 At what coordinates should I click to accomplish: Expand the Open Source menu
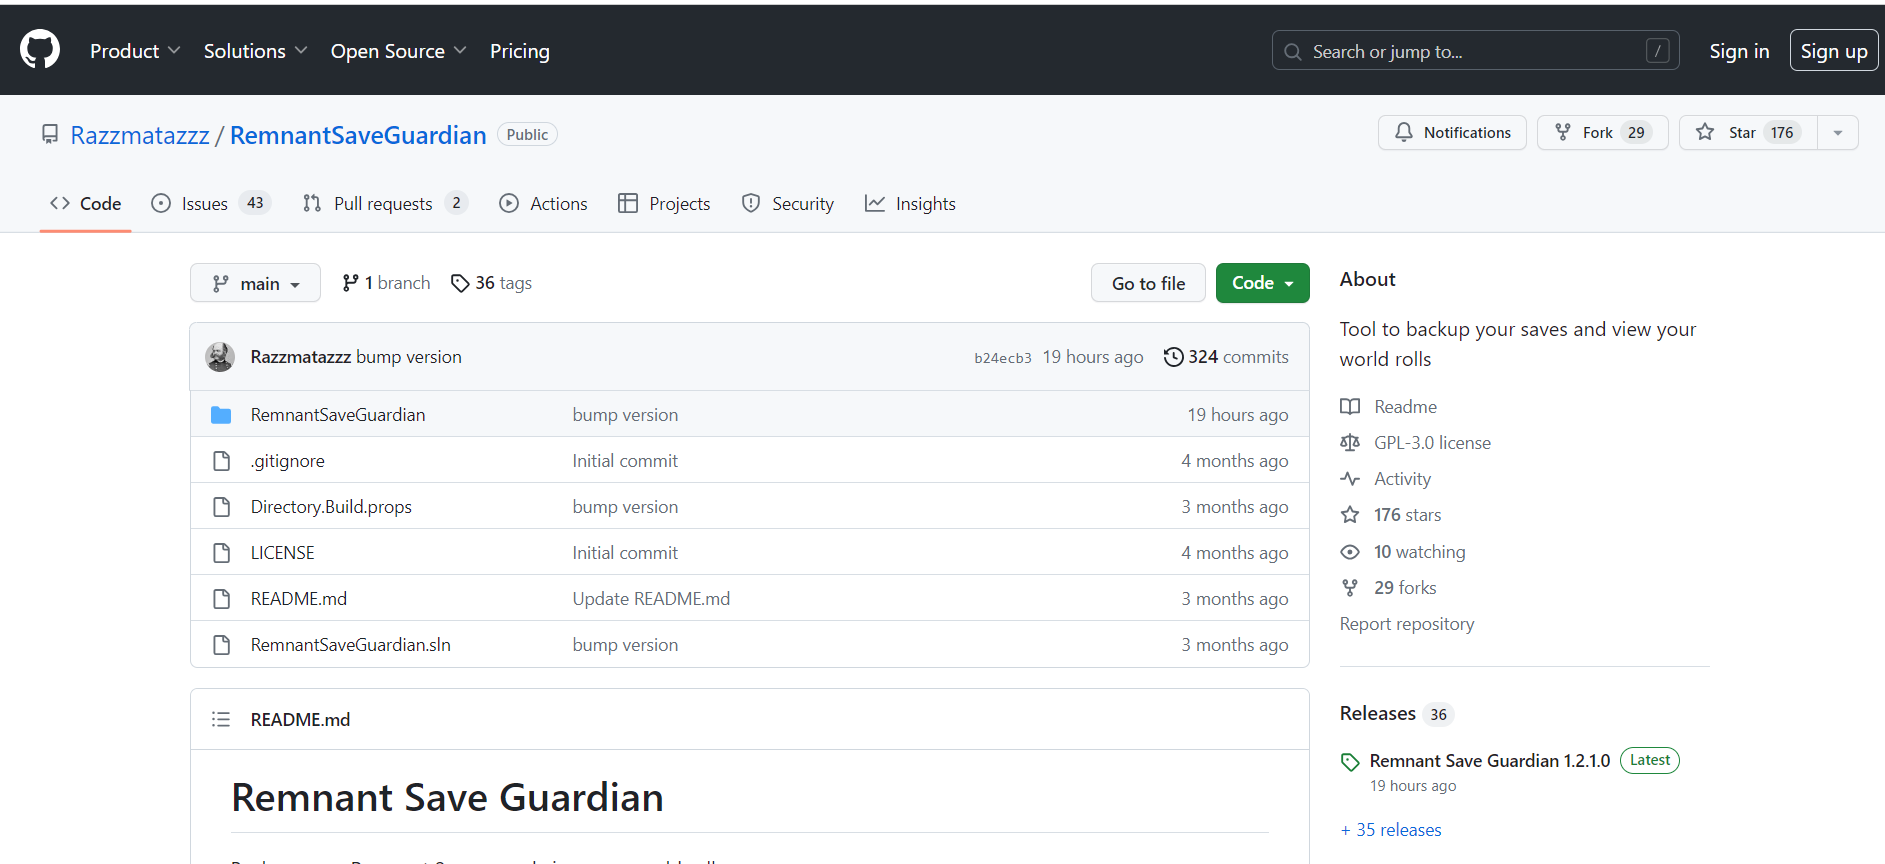(398, 51)
